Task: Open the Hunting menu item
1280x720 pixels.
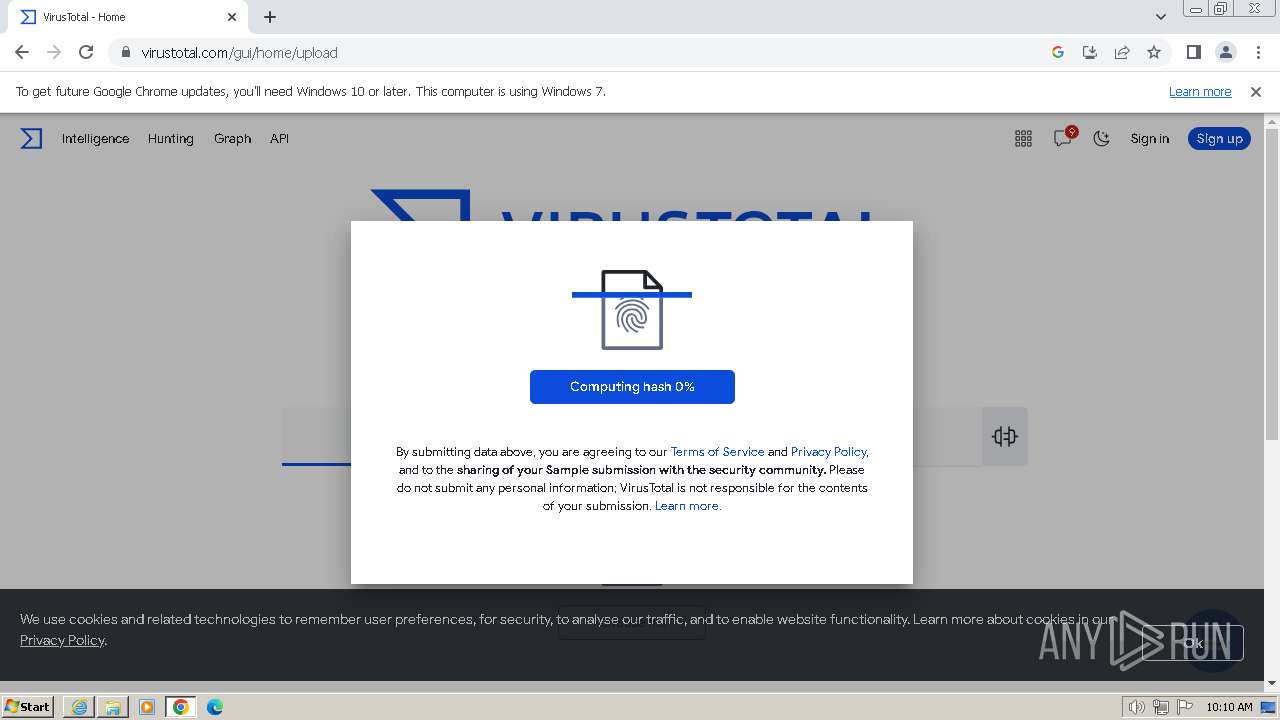Action: (x=171, y=139)
